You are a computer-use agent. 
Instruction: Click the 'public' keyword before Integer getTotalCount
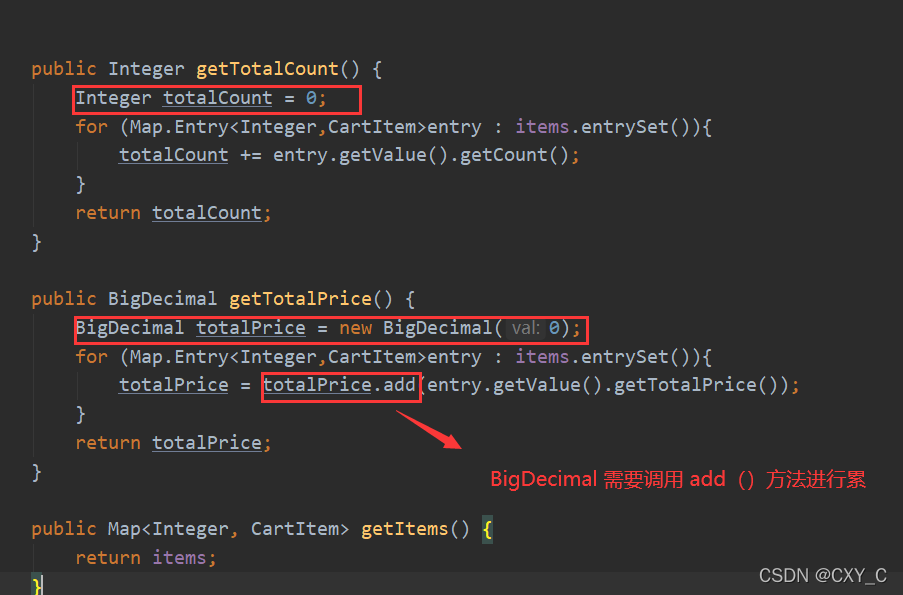64,69
